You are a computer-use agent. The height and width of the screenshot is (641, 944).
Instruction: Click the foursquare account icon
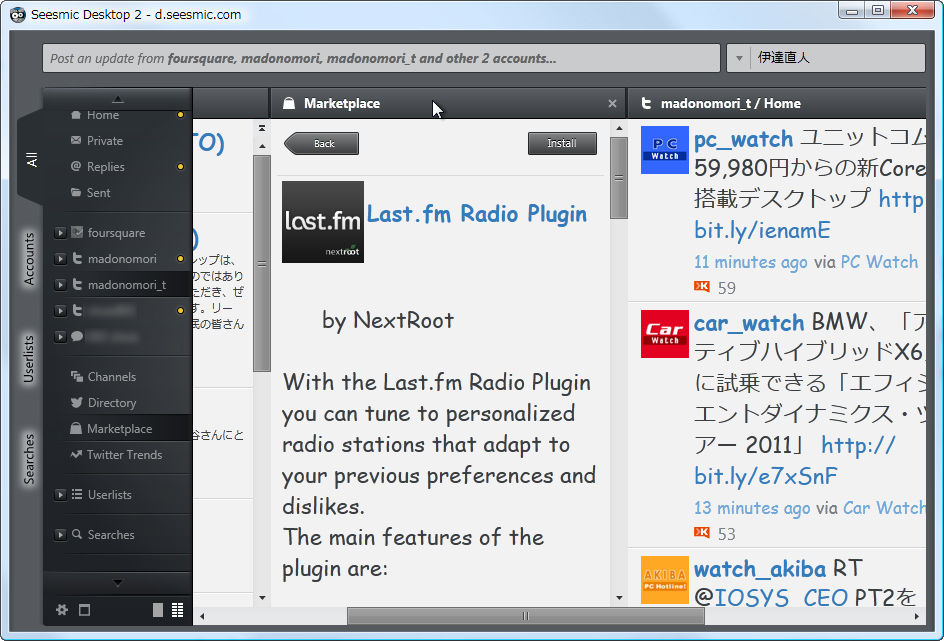coord(77,232)
